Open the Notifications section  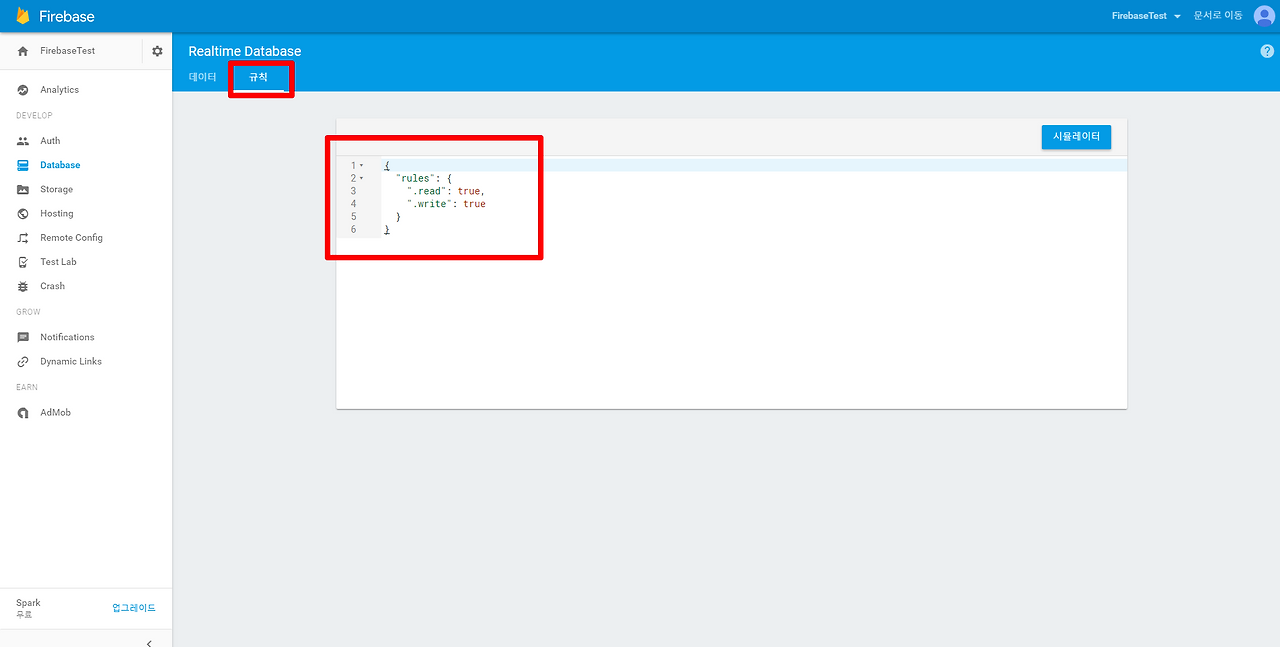coord(65,336)
